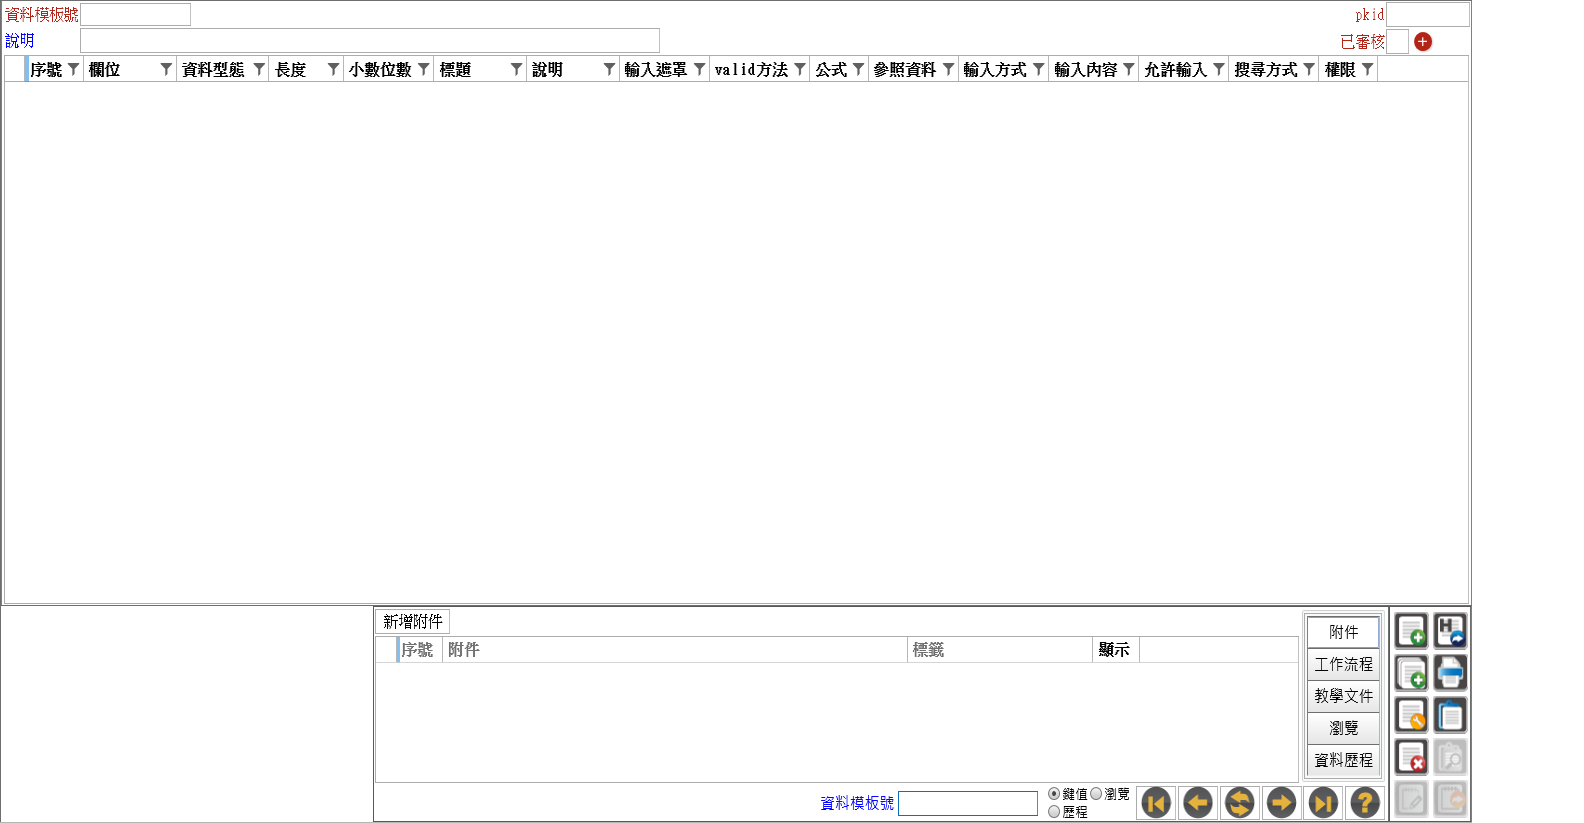Click the 新增附件 button
Image resolution: width=1584 pixels, height=823 pixels.
tap(413, 621)
